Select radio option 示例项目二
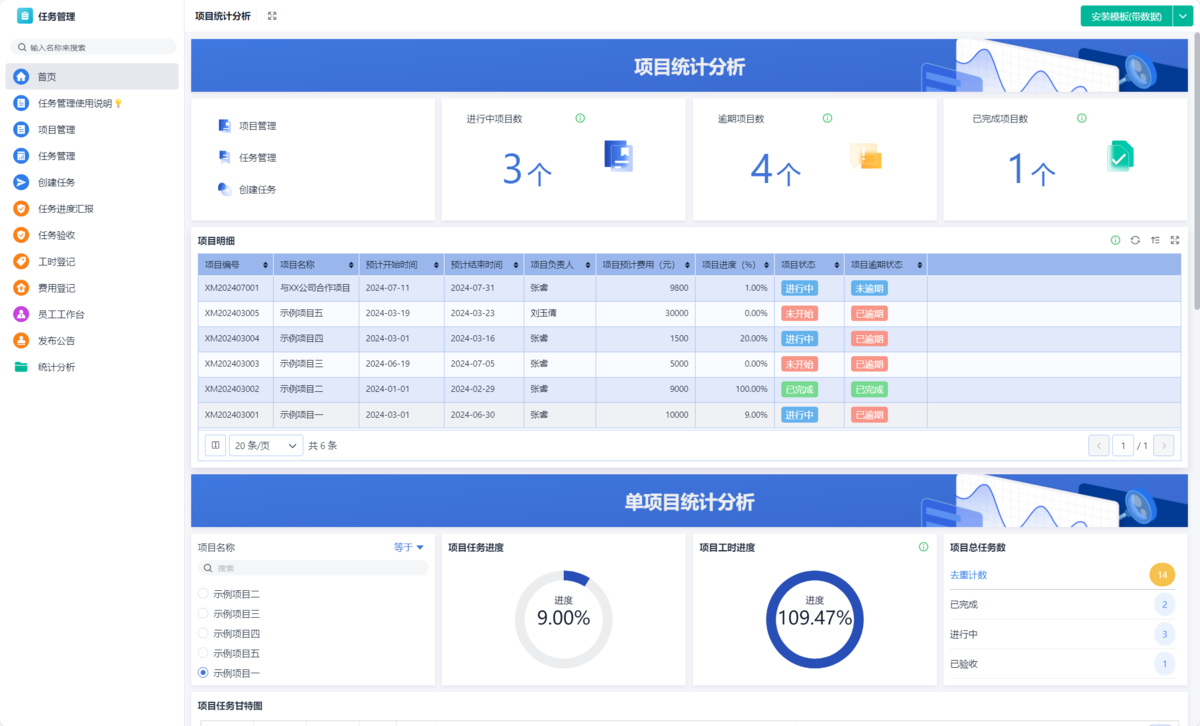Viewport: 1200px width, 726px height. (x=204, y=594)
